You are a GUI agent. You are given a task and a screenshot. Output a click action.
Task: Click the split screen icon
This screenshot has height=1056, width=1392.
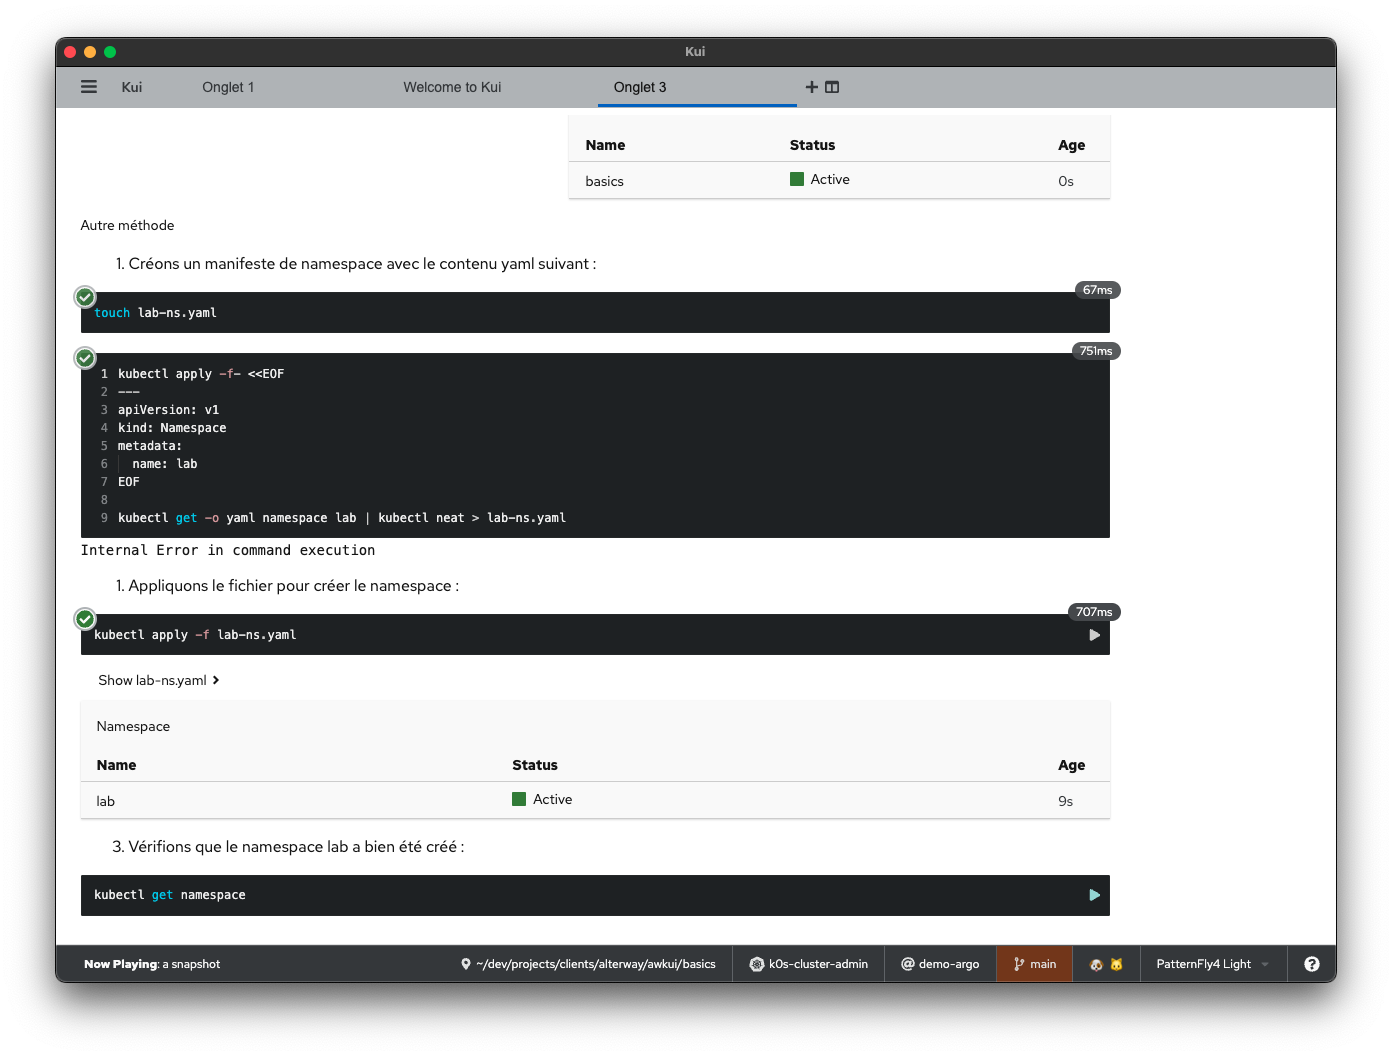(832, 87)
